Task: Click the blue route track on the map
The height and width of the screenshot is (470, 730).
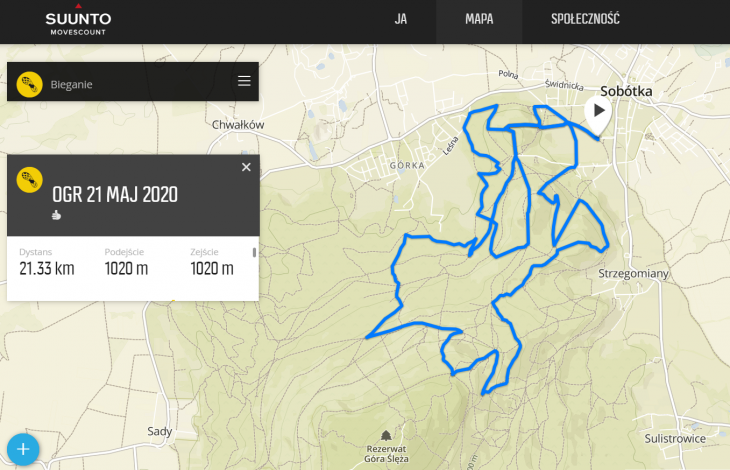Action: point(530,205)
